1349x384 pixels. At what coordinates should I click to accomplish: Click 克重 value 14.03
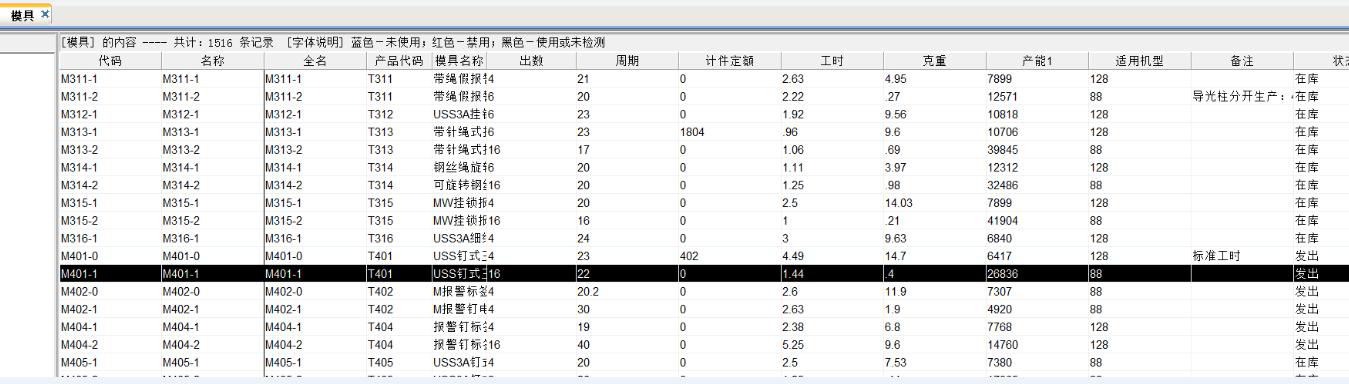tap(933, 203)
